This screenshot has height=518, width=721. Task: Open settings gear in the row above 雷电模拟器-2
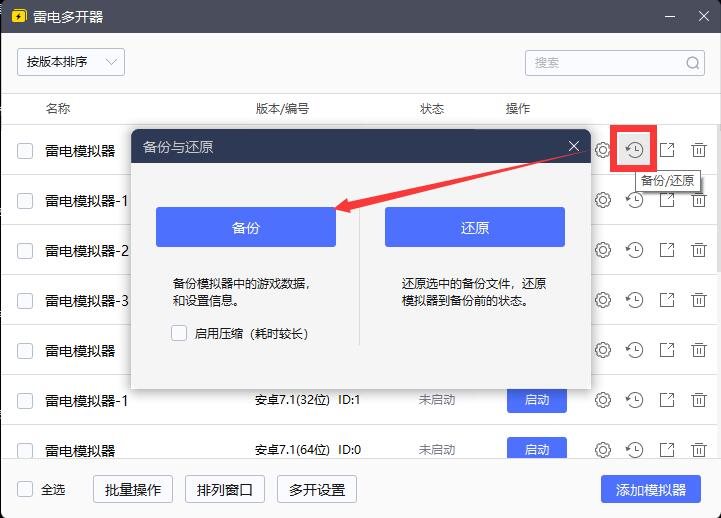(x=602, y=200)
